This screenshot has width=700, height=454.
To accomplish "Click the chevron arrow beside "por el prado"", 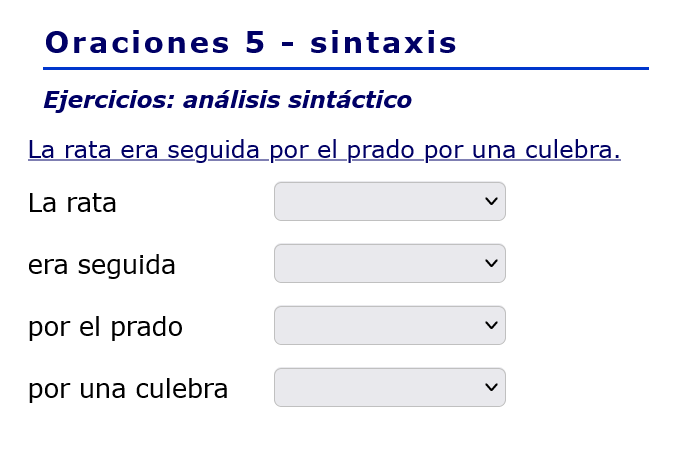I will pyautogui.click(x=491, y=326).
